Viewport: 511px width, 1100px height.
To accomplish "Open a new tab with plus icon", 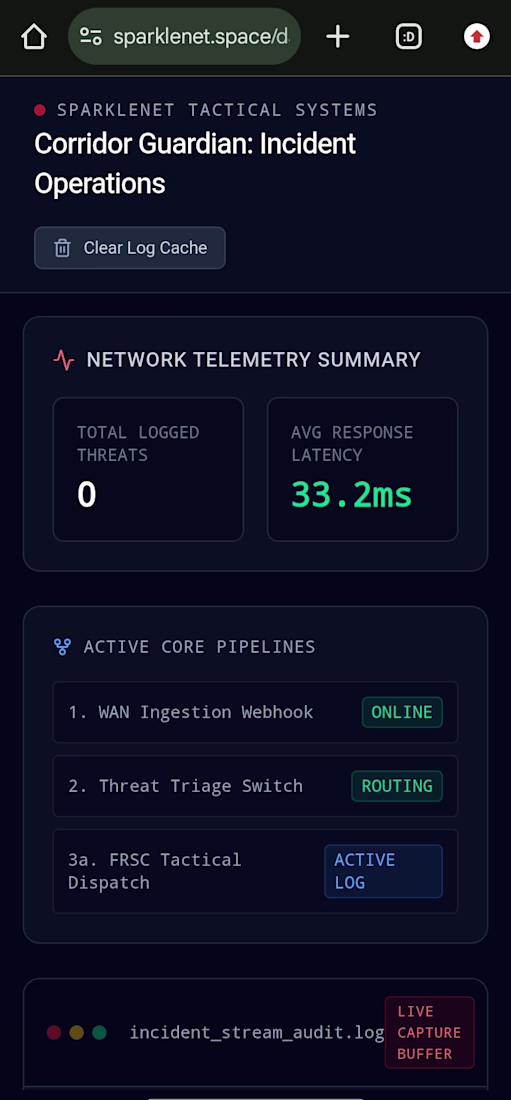I will point(338,36).
